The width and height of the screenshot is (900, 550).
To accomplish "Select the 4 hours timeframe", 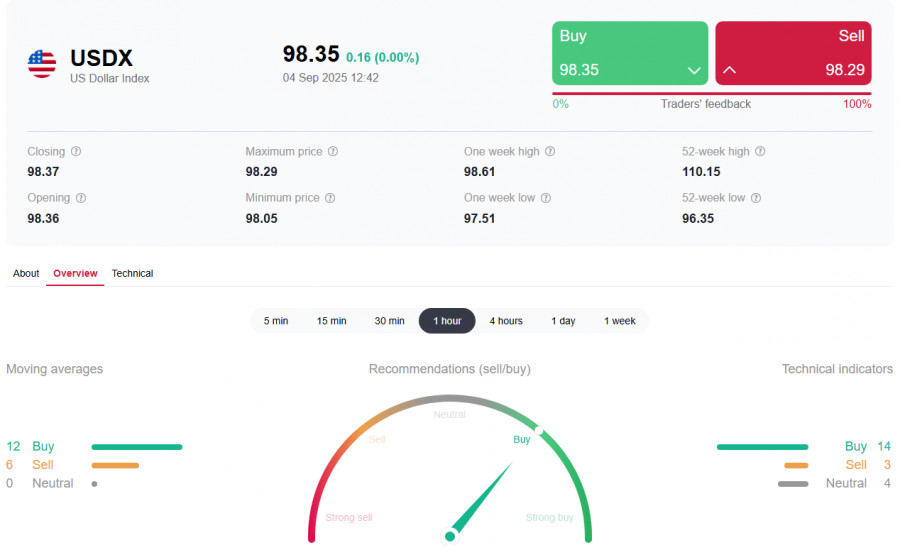I will 506,321.
